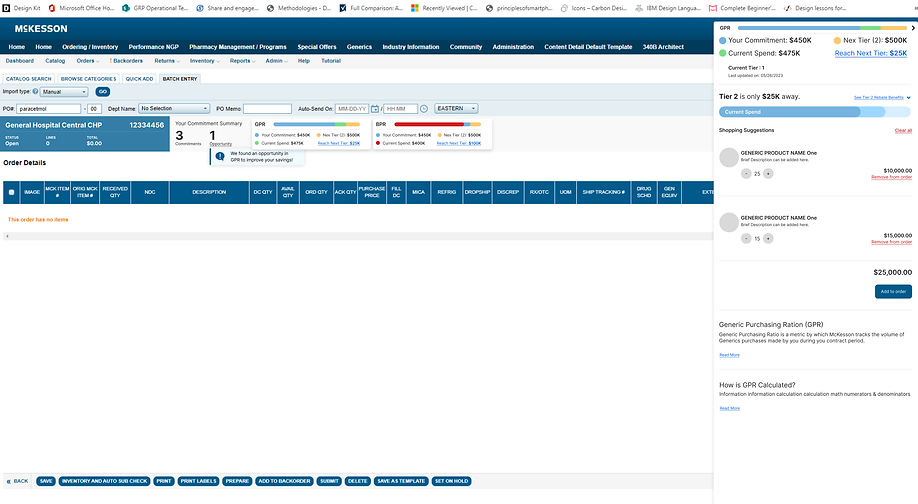This screenshot has width=918, height=504.
Task: Expand the Inventory submenu
Action: point(204,61)
